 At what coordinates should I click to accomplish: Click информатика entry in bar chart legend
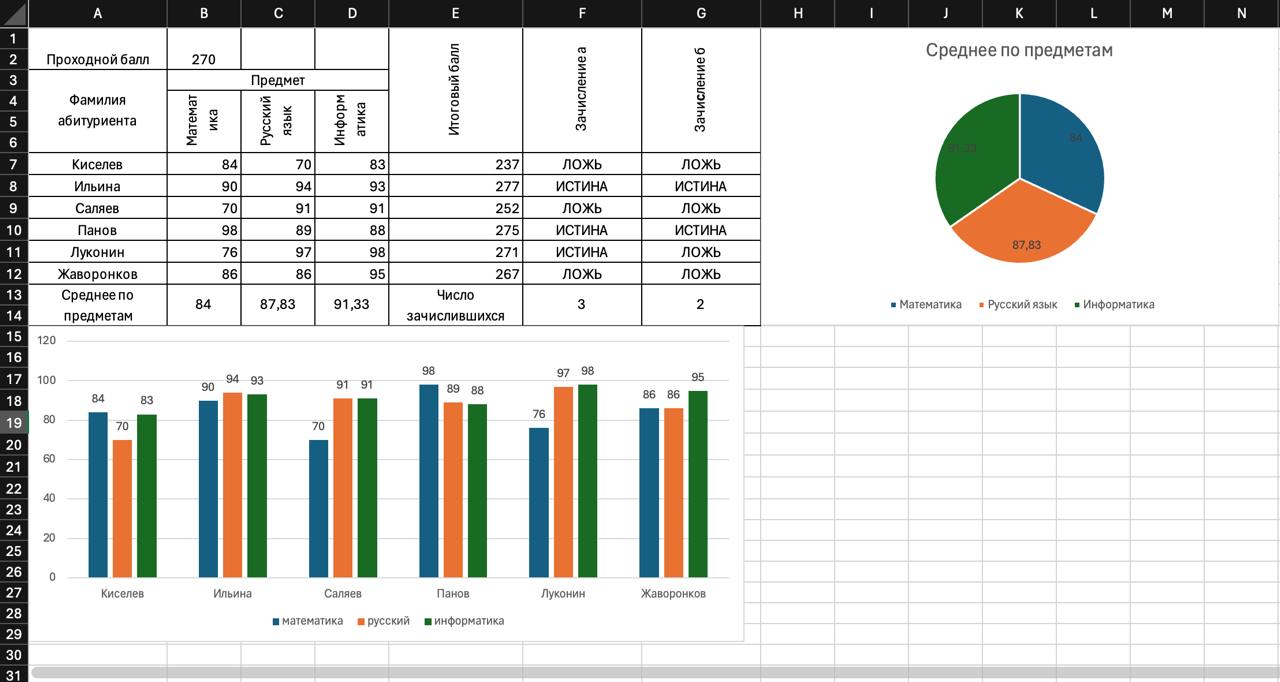(468, 621)
